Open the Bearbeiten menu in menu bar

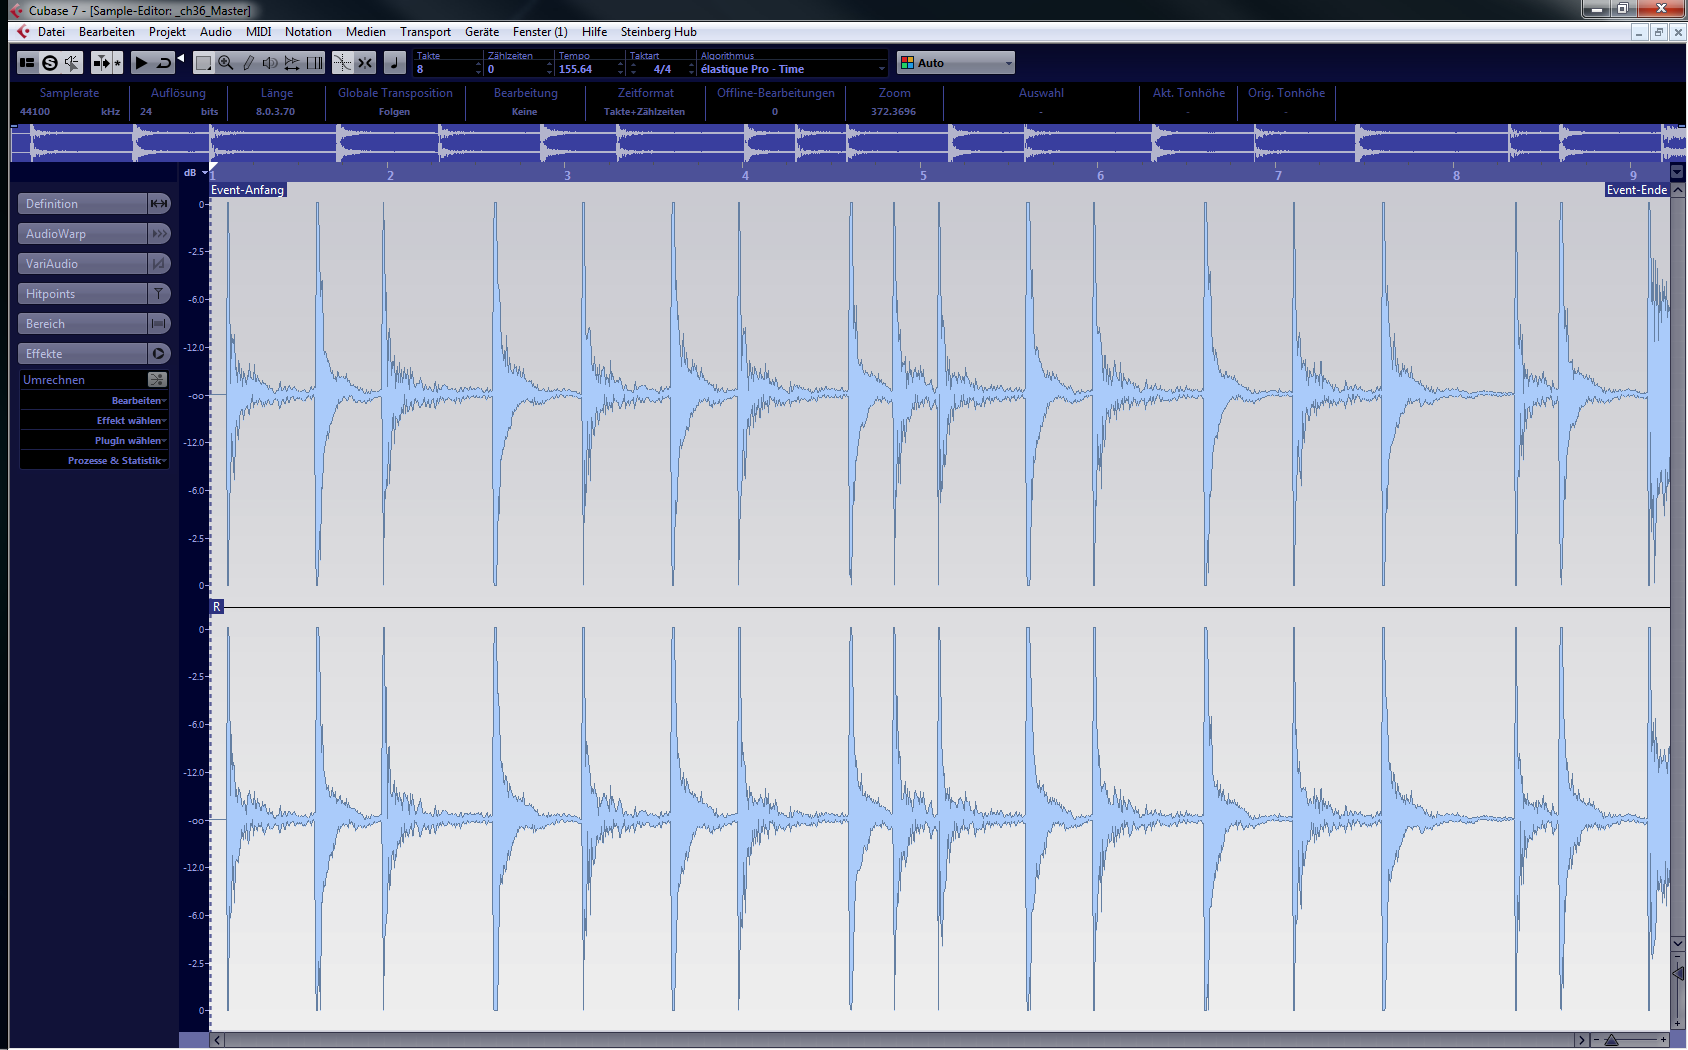pos(107,32)
